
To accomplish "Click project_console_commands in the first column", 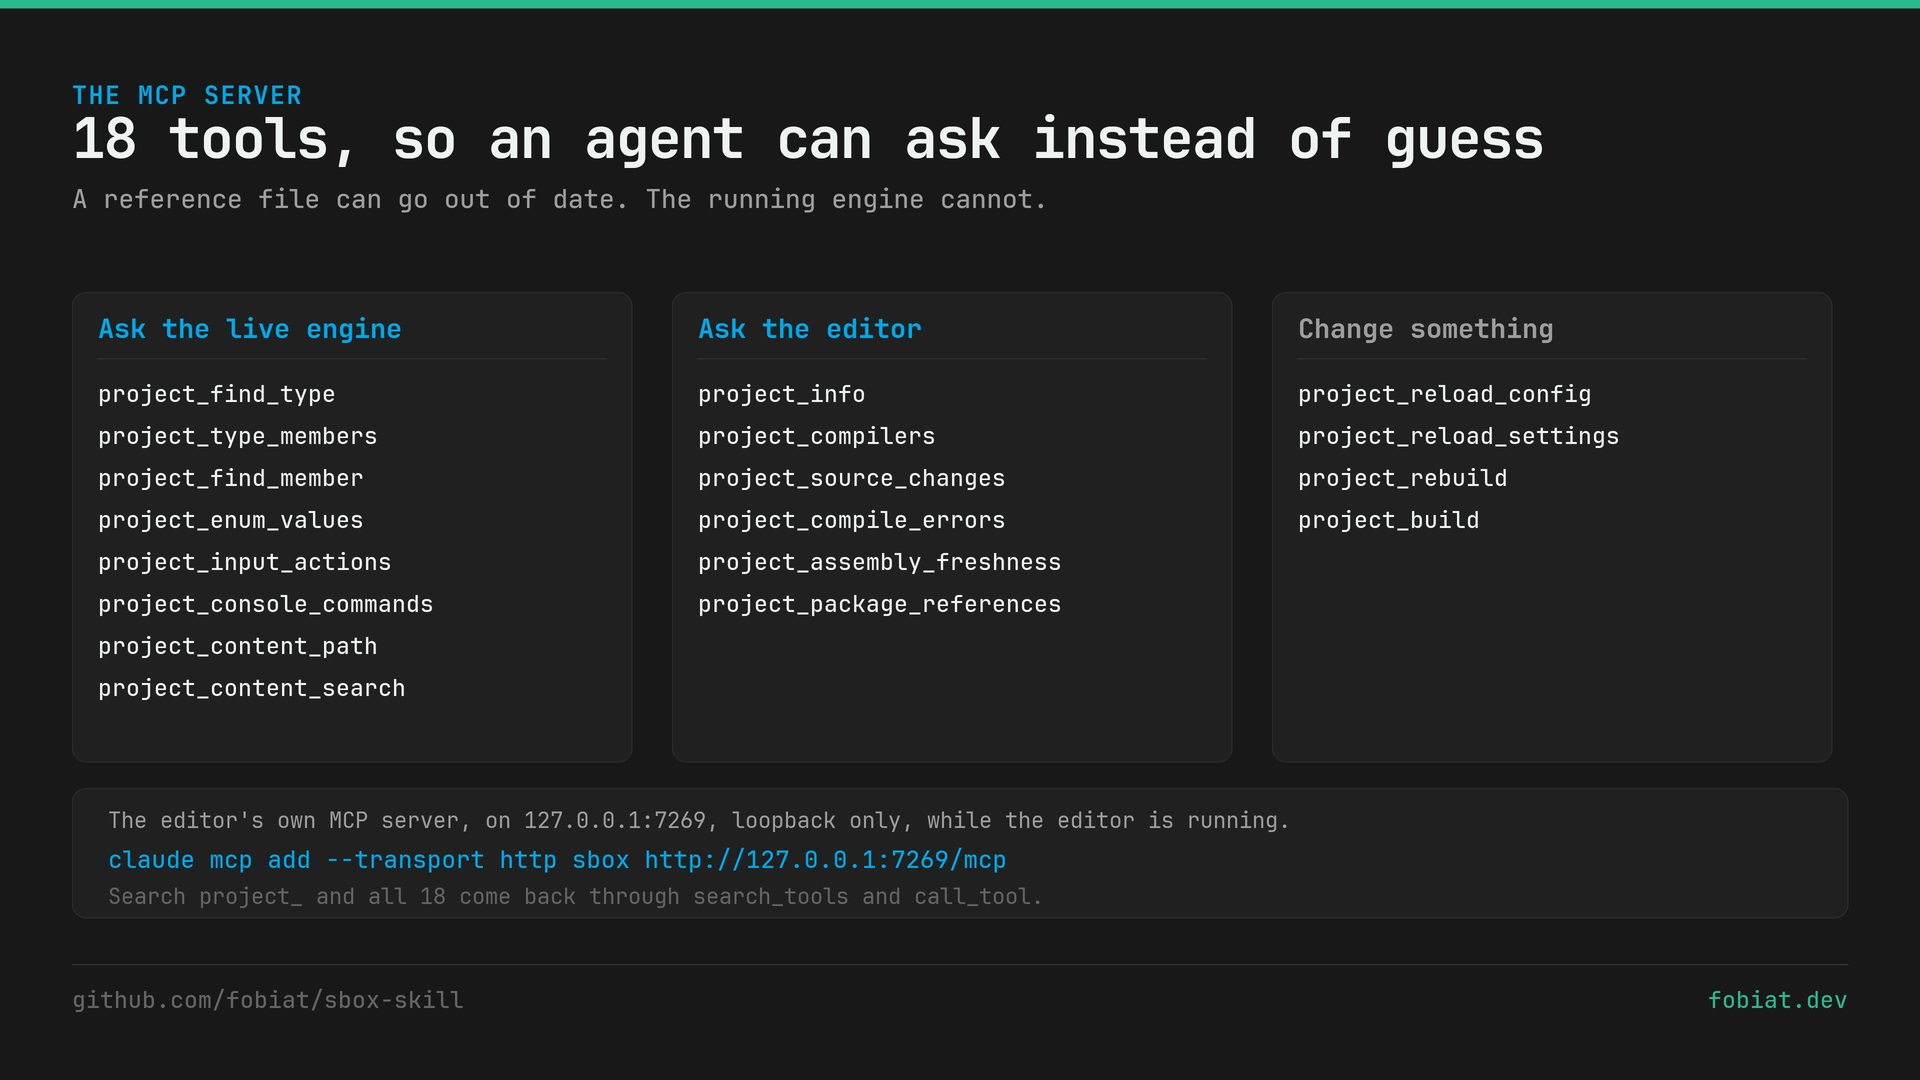I will pyautogui.click(x=266, y=605).
